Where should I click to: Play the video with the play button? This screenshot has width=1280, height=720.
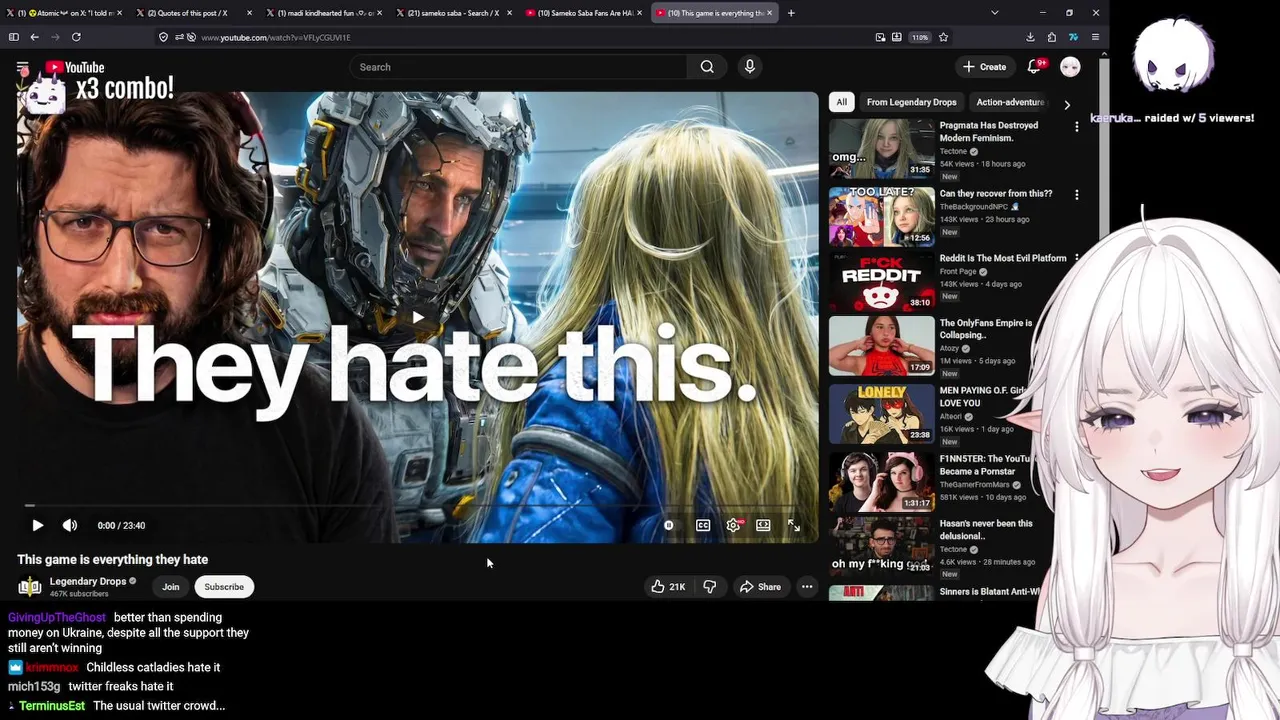pyautogui.click(x=37, y=525)
